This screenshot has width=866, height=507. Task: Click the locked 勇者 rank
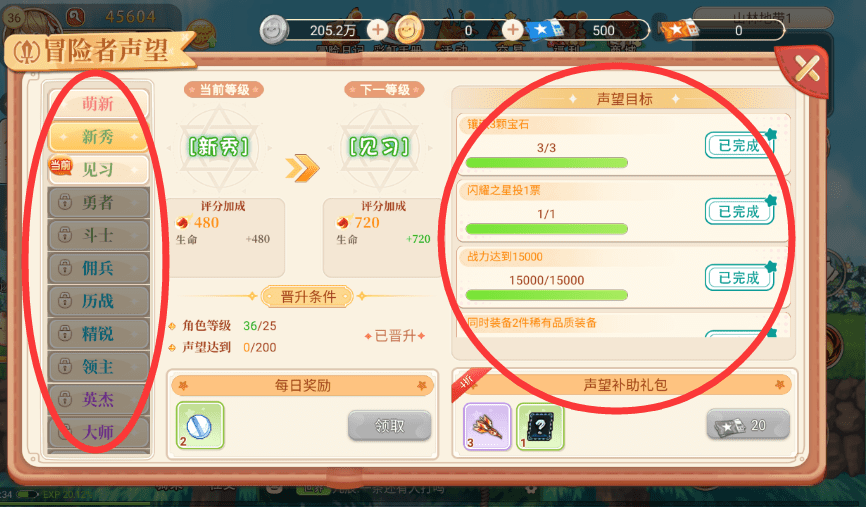pyautogui.click(x=98, y=203)
